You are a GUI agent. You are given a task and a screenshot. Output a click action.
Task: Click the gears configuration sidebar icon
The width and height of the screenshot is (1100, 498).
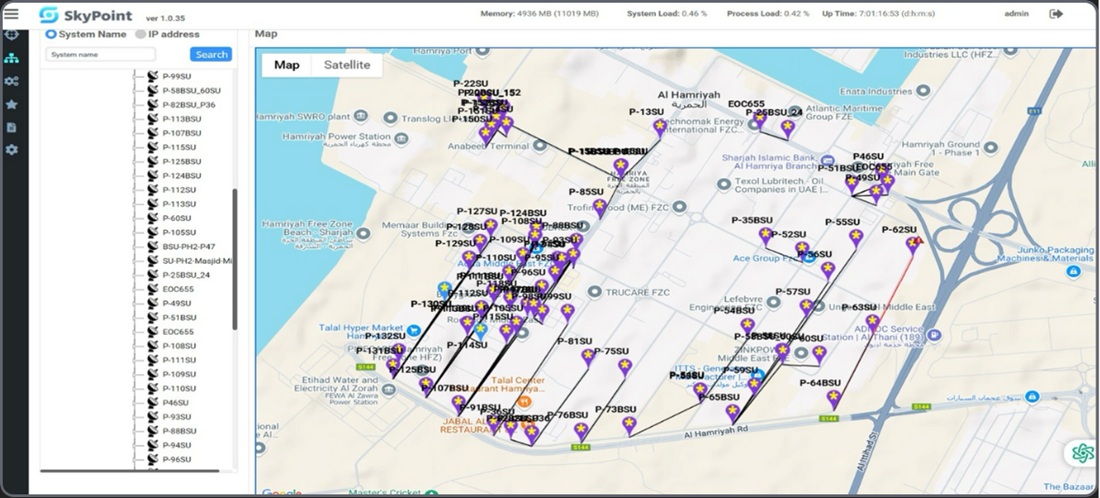click(x=11, y=81)
